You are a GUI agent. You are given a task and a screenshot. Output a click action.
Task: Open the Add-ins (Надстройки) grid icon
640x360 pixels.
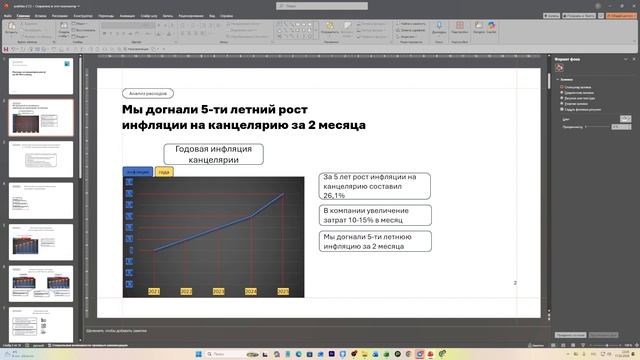pos(460,25)
